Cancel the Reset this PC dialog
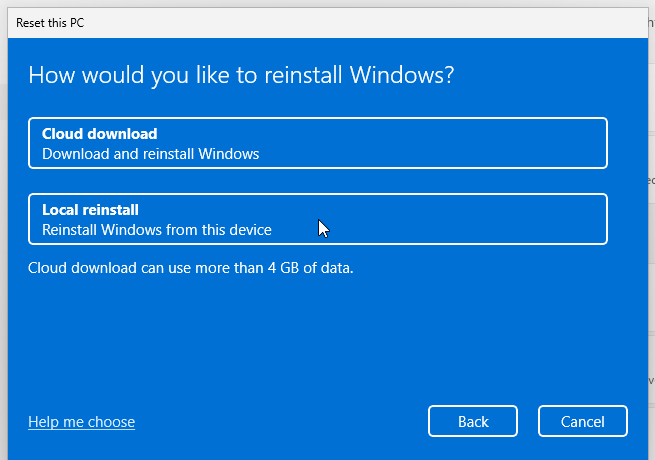The width and height of the screenshot is (655, 460). (583, 421)
